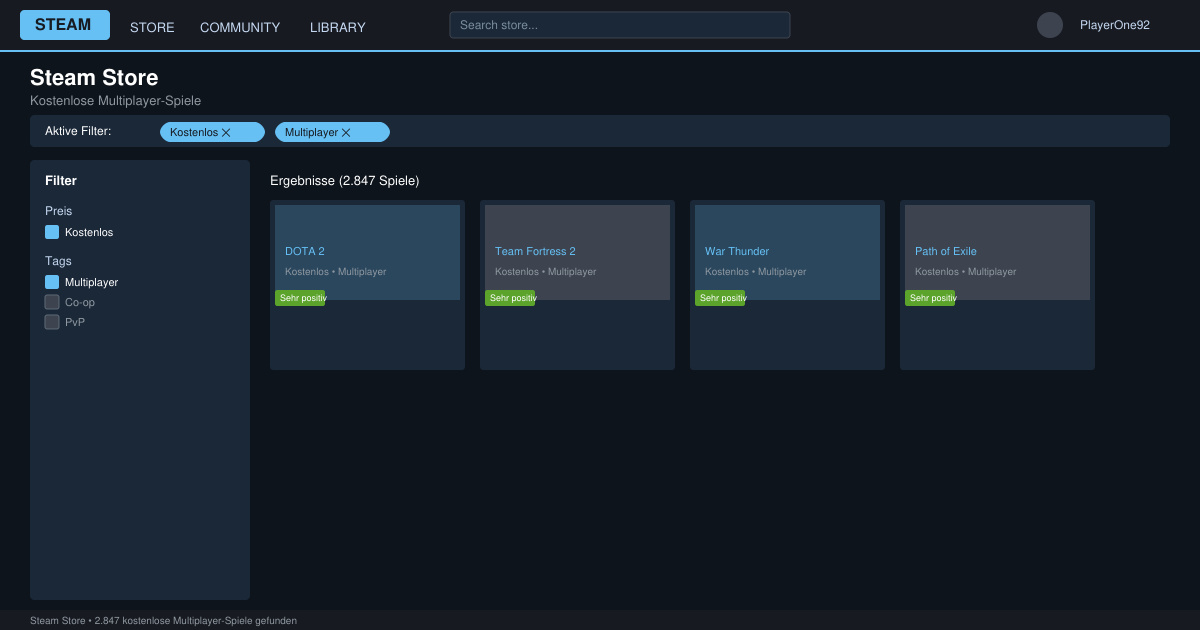Open the Path of Exile game title
Viewport: 1200px width, 630px height.
[946, 251]
